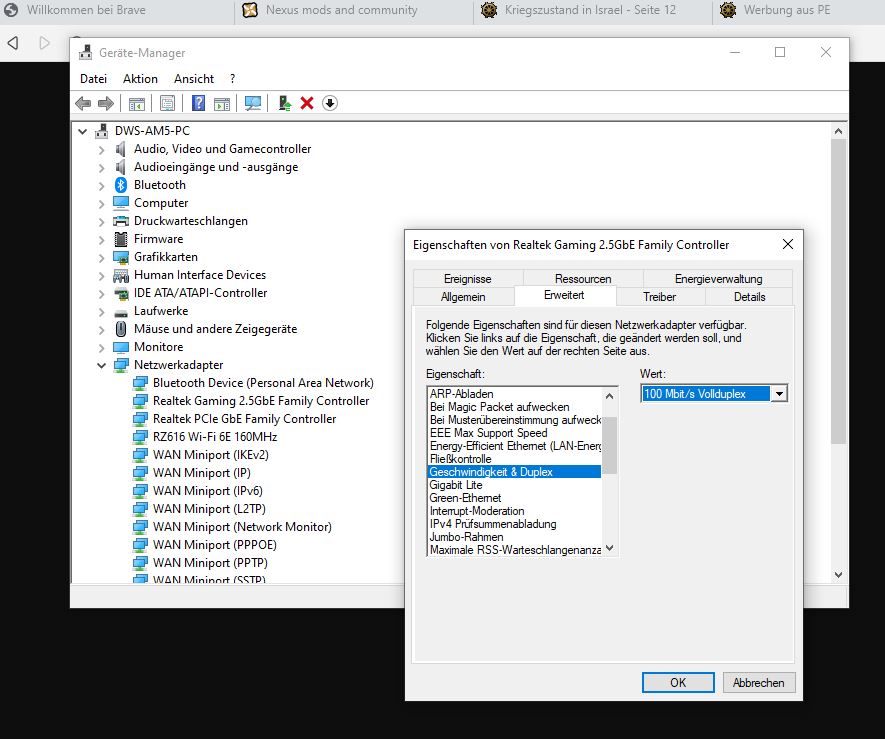Viewport: 885px width, 739px height.
Task: Collapse the Netzwerkadapter category
Action: pyautogui.click(x=101, y=365)
